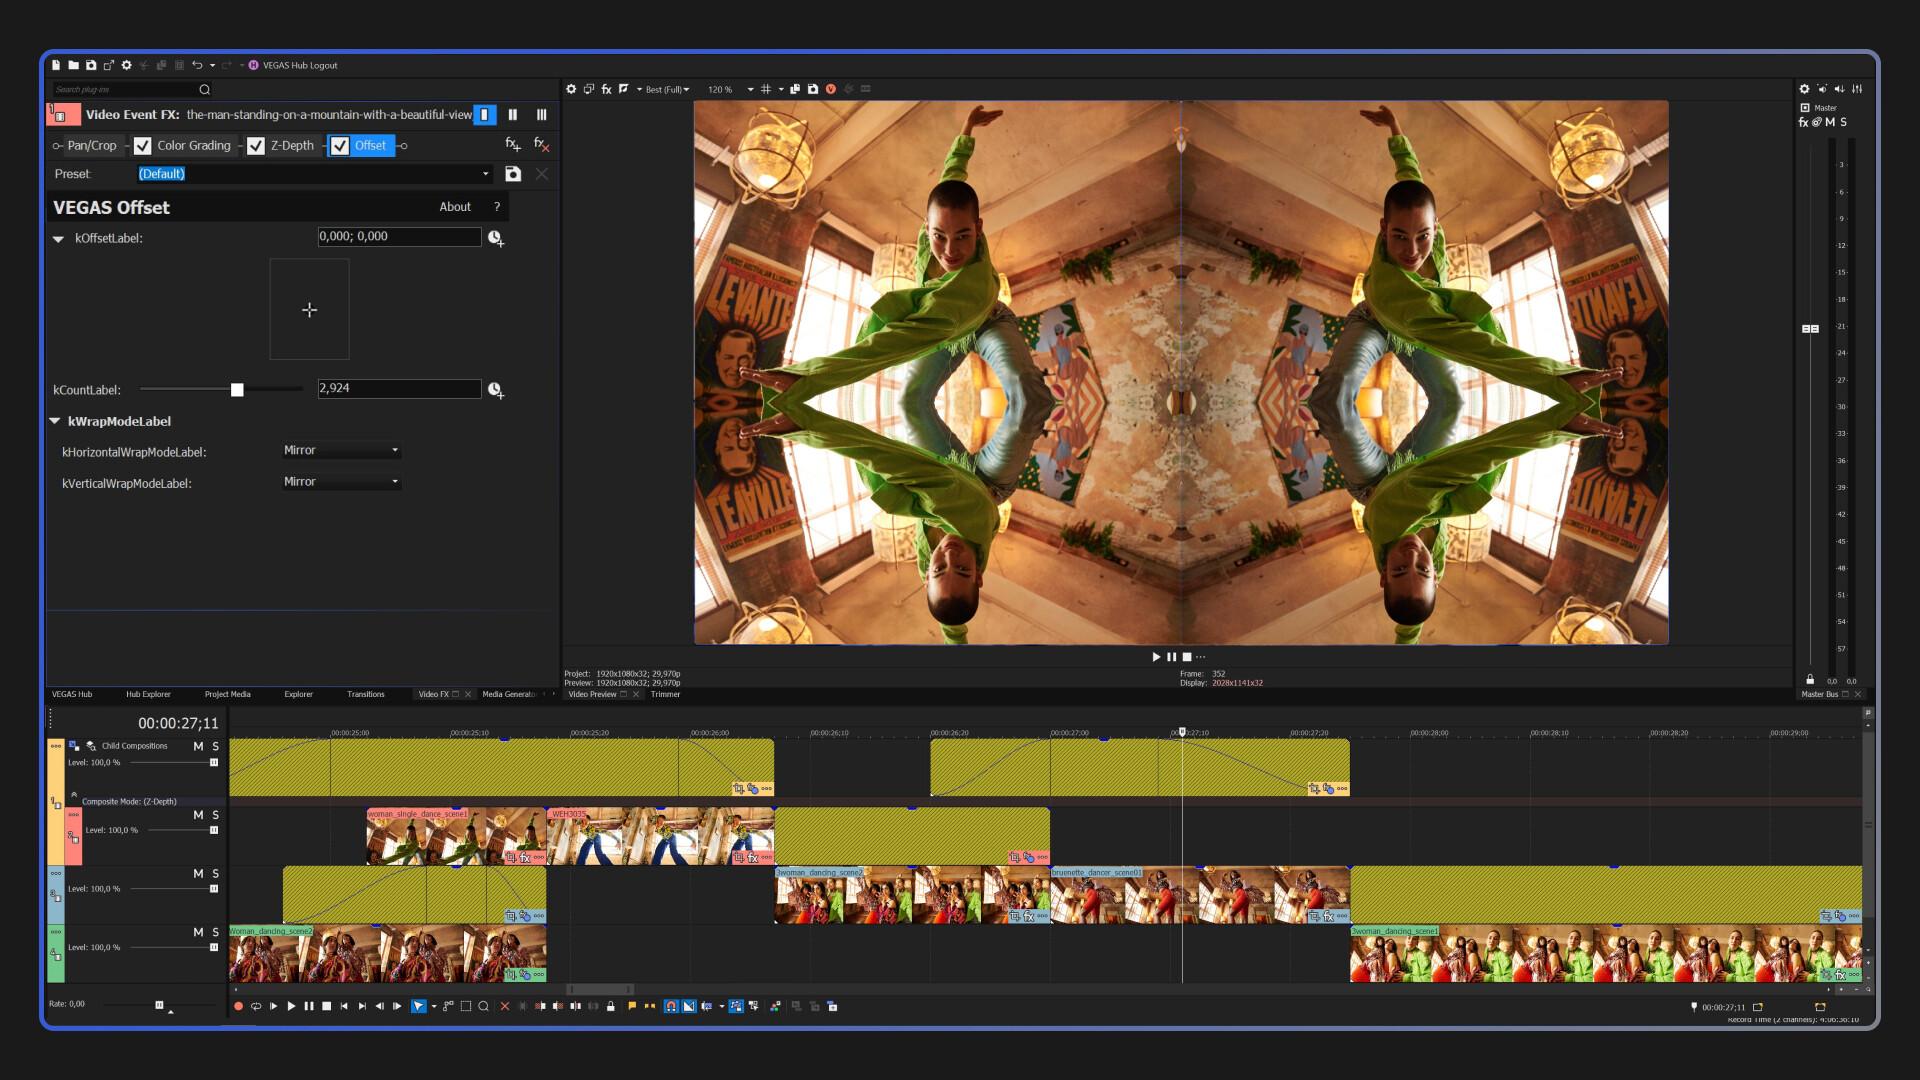Activate the grid overlay icon above preview
The image size is (1920, 1080).
[x=766, y=89]
